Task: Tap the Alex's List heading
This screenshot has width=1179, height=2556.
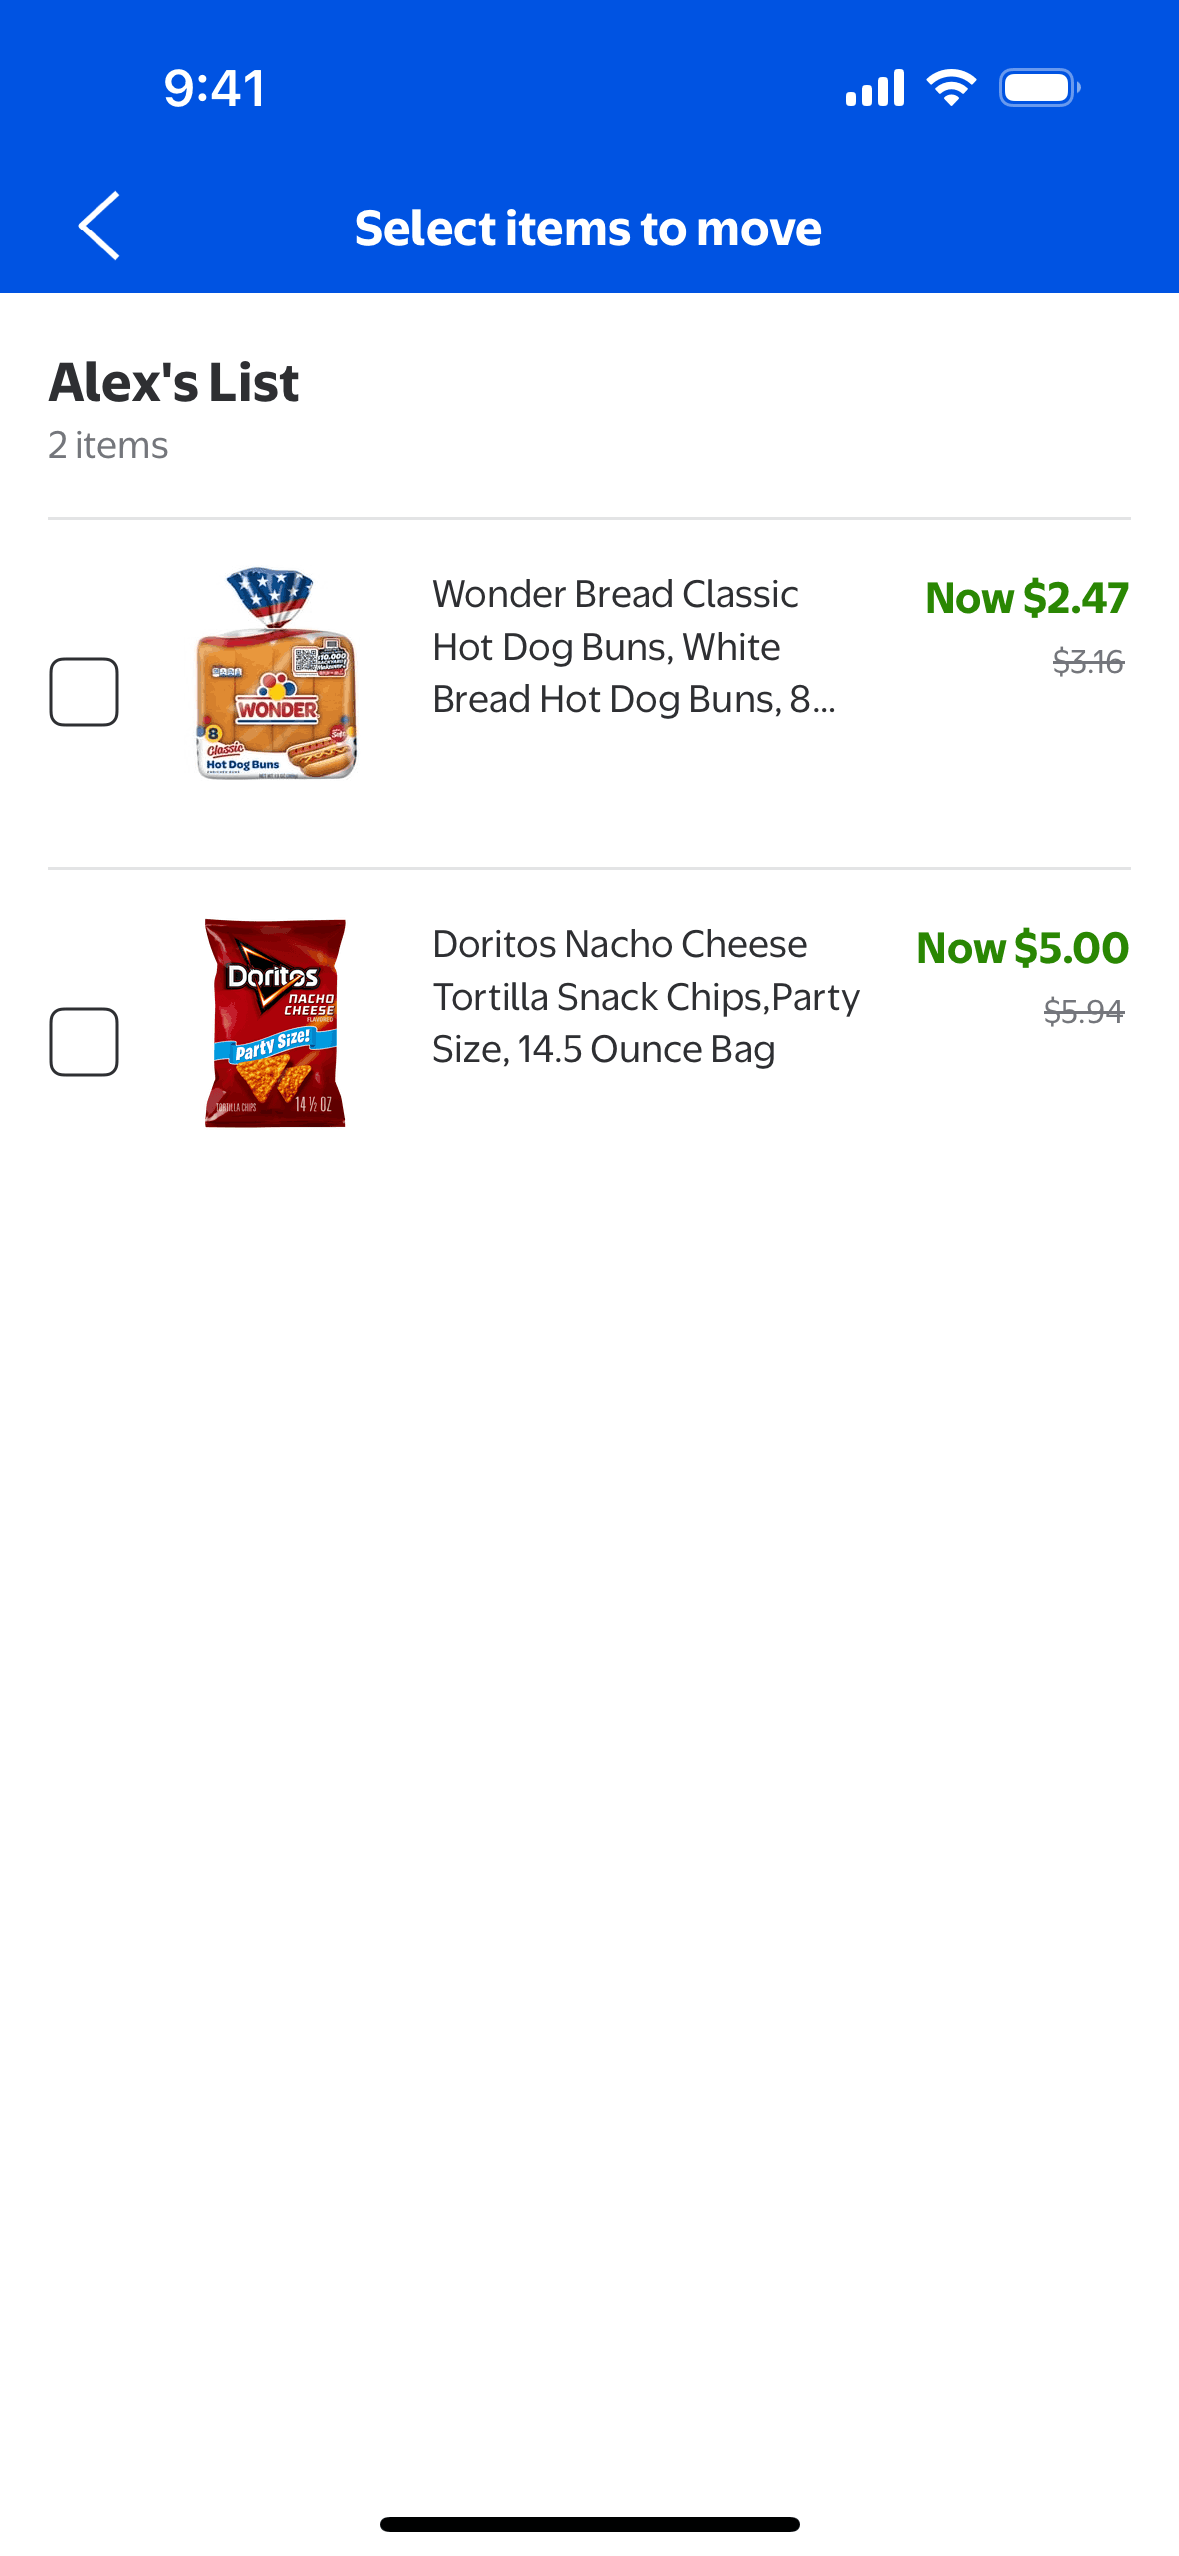Action: [x=174, y=383]
